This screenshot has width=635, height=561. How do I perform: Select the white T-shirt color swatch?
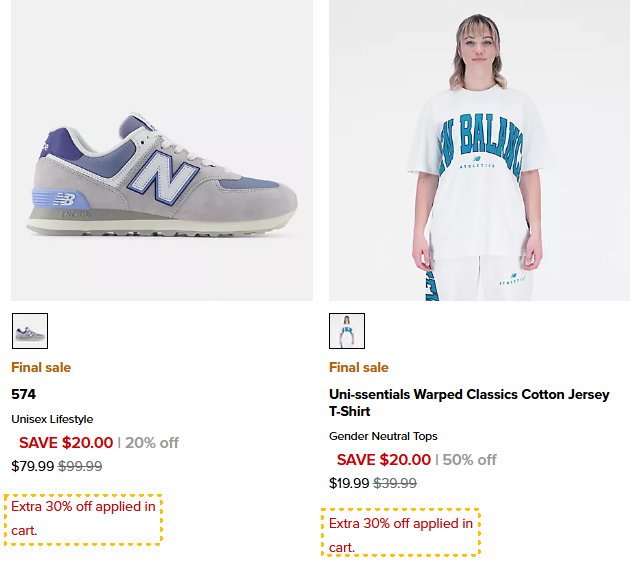(347, 331)
